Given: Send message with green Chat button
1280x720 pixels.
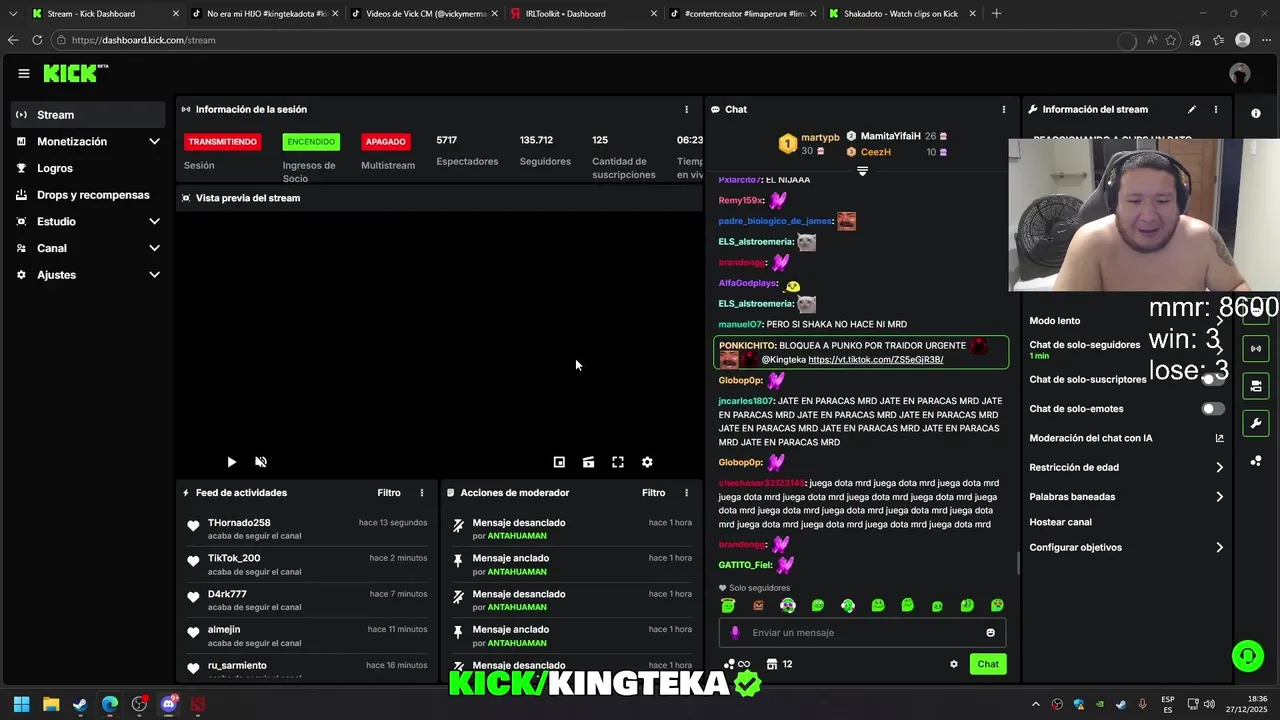Looking at the screenshot, I should click(988, 664).
